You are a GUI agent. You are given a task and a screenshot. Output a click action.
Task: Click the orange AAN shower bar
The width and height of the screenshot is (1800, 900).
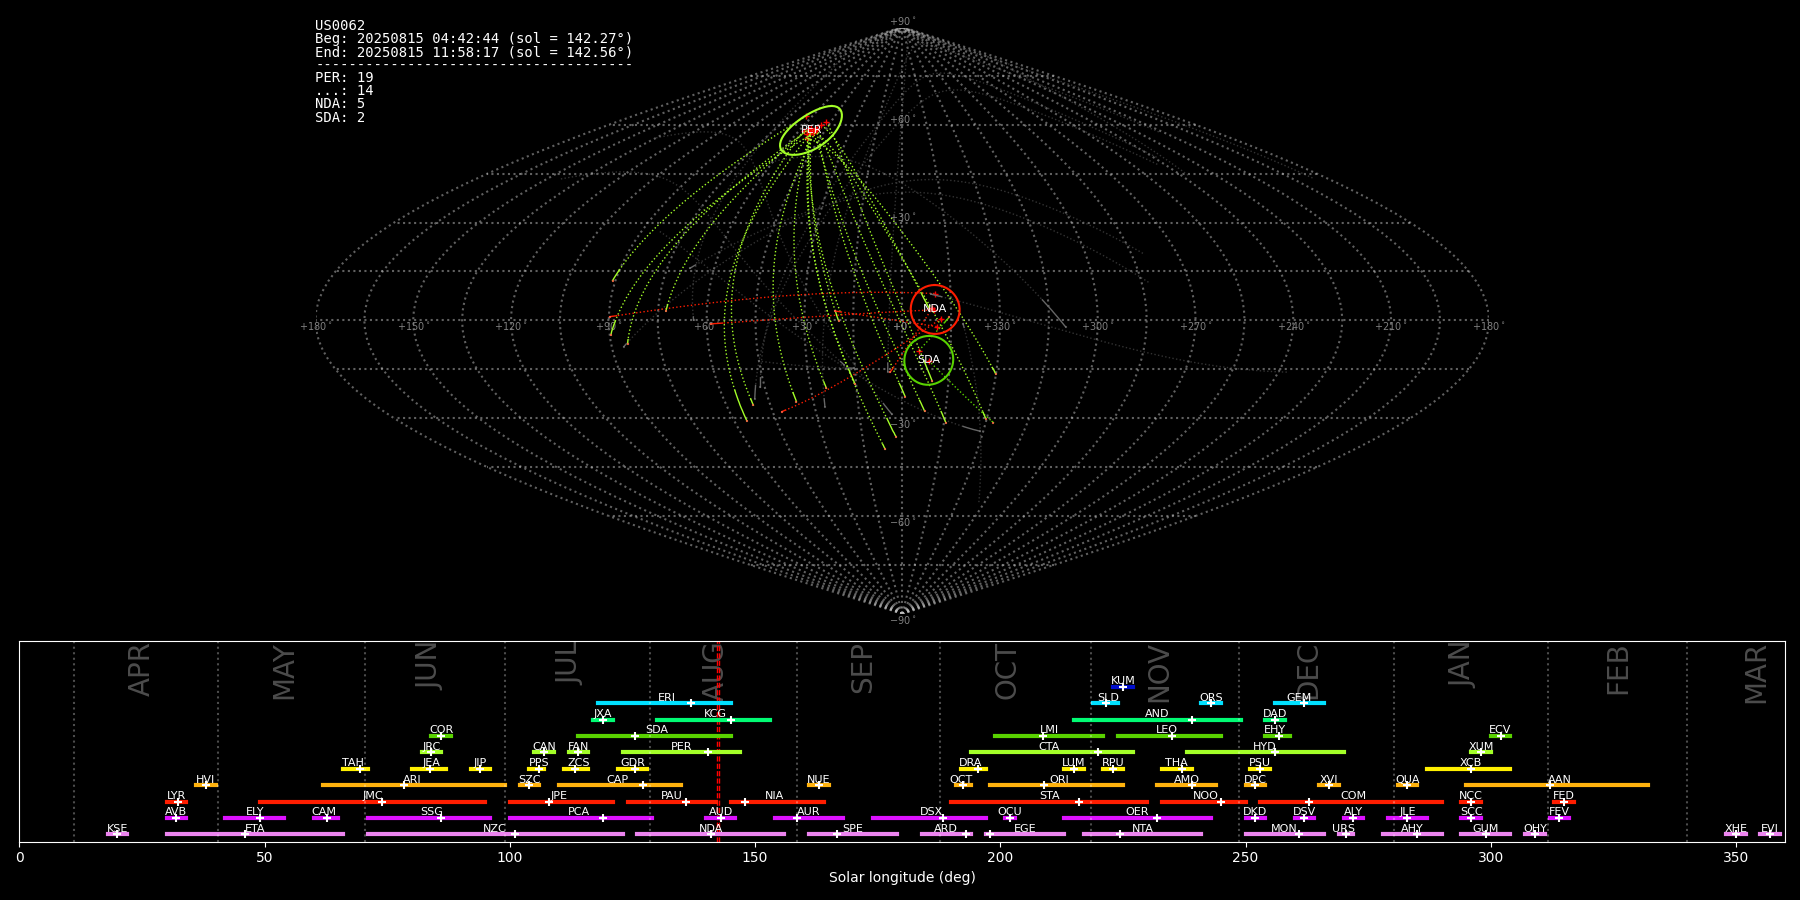coord(1557,785)
